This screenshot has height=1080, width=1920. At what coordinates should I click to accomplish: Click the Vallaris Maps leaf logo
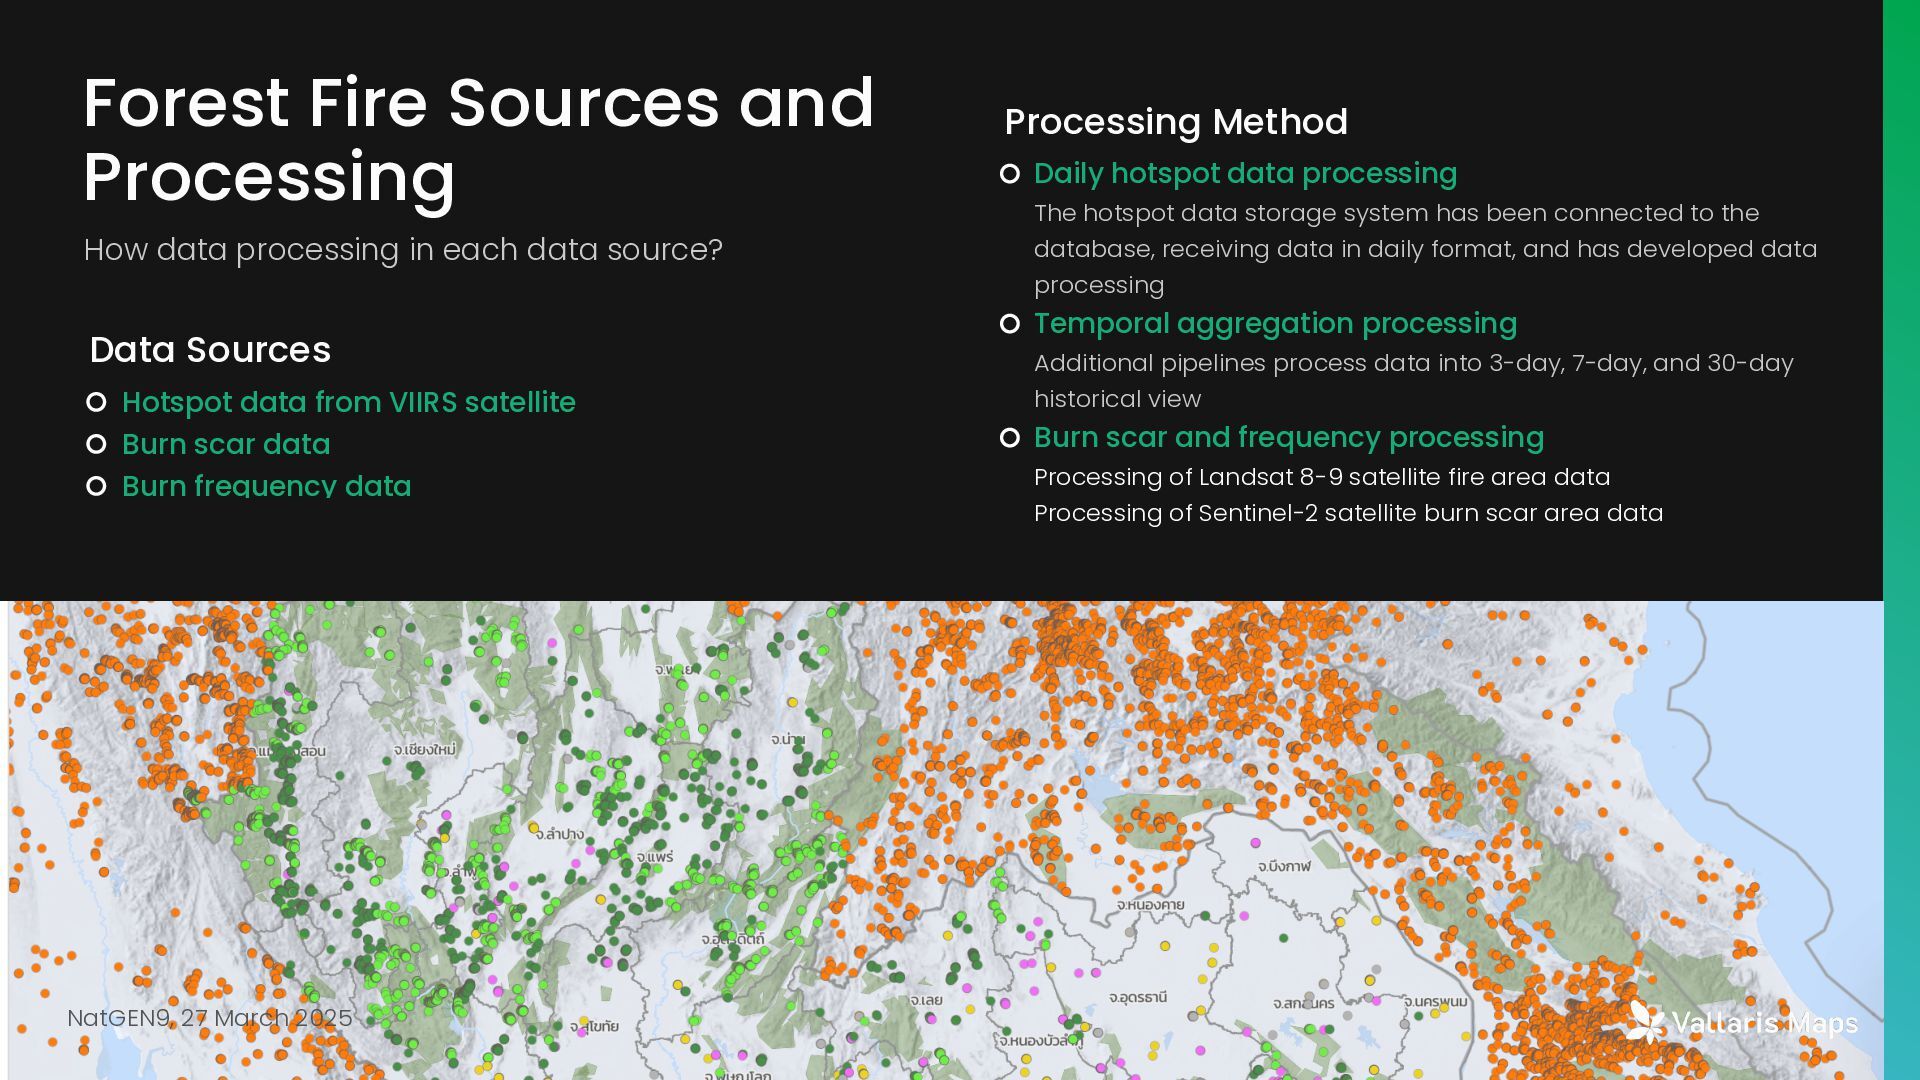[x=1645, y=1022]
